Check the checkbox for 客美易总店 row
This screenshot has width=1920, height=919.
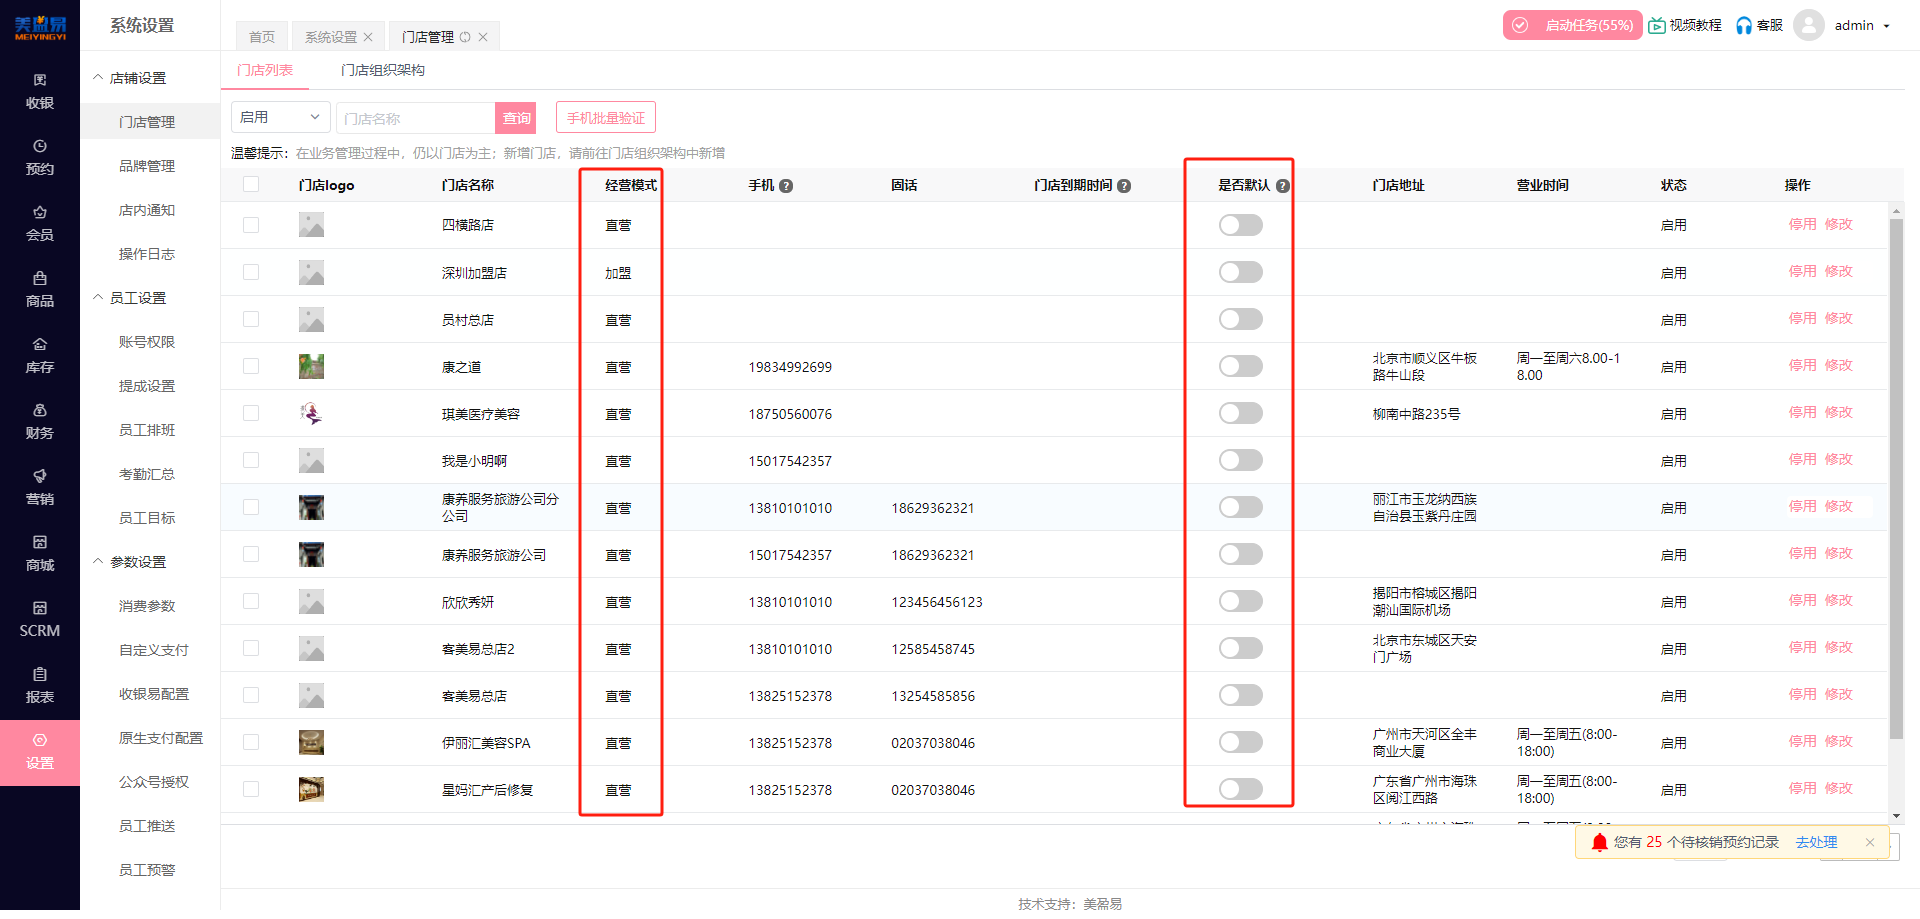(x=251, y=695)
